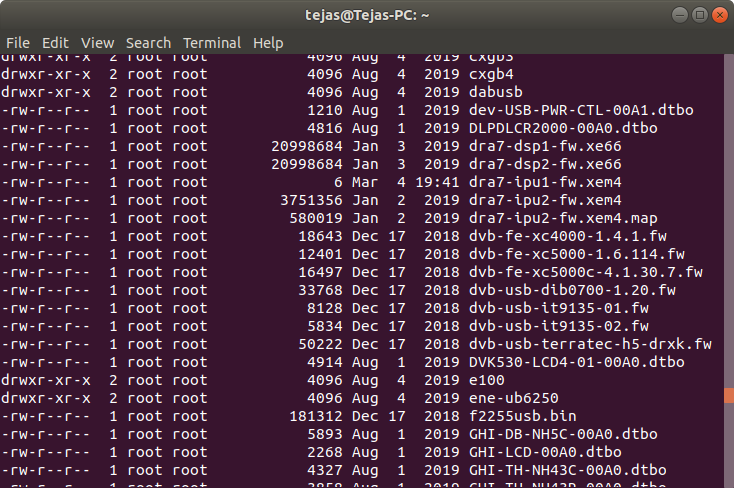
Task: Click dvb-fe-xc5000-1.6.114.fw filename
Action: (577, 254)
